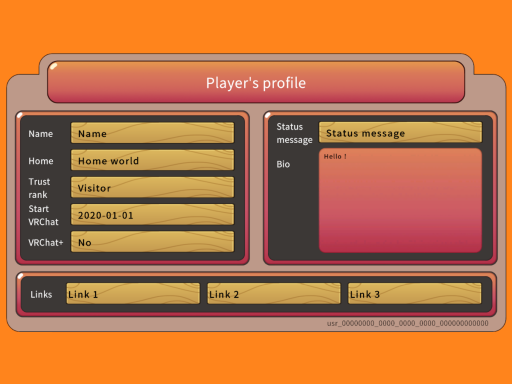This screenshot has width=512, height=384.
Task: Open Link 2
Action: [x=274, y=294]
